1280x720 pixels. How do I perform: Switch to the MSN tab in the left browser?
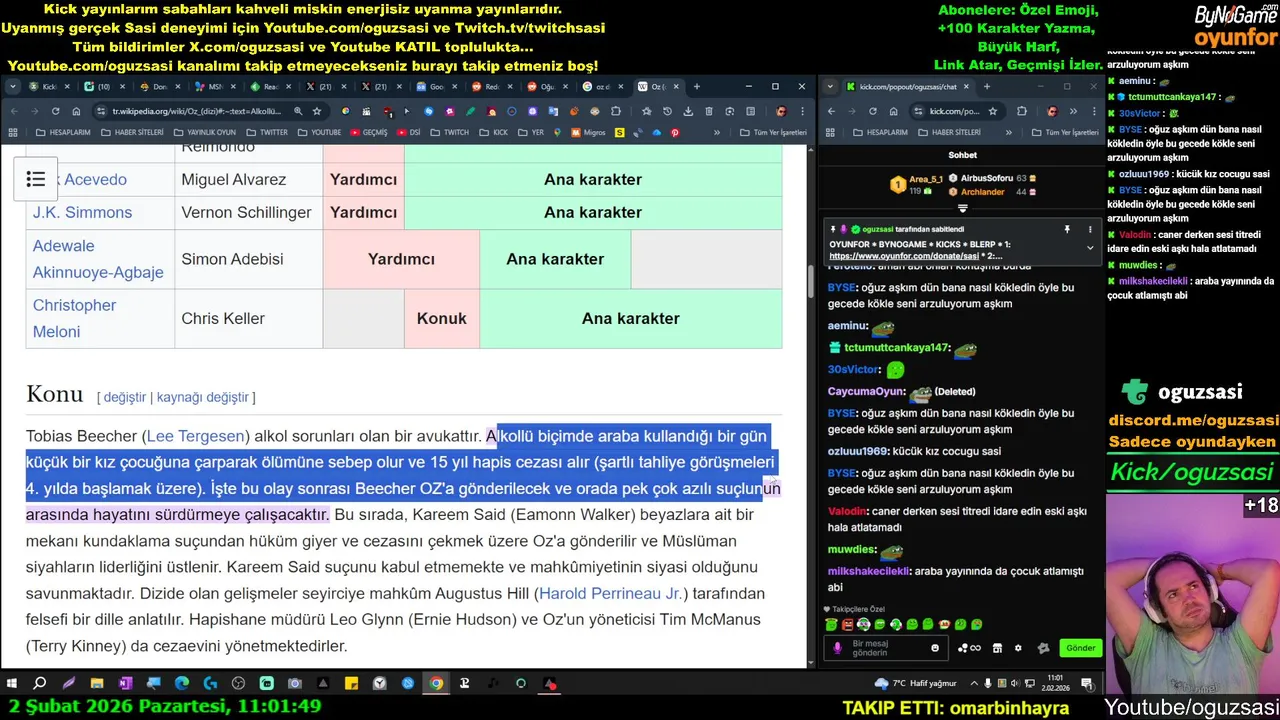point(215,87)
